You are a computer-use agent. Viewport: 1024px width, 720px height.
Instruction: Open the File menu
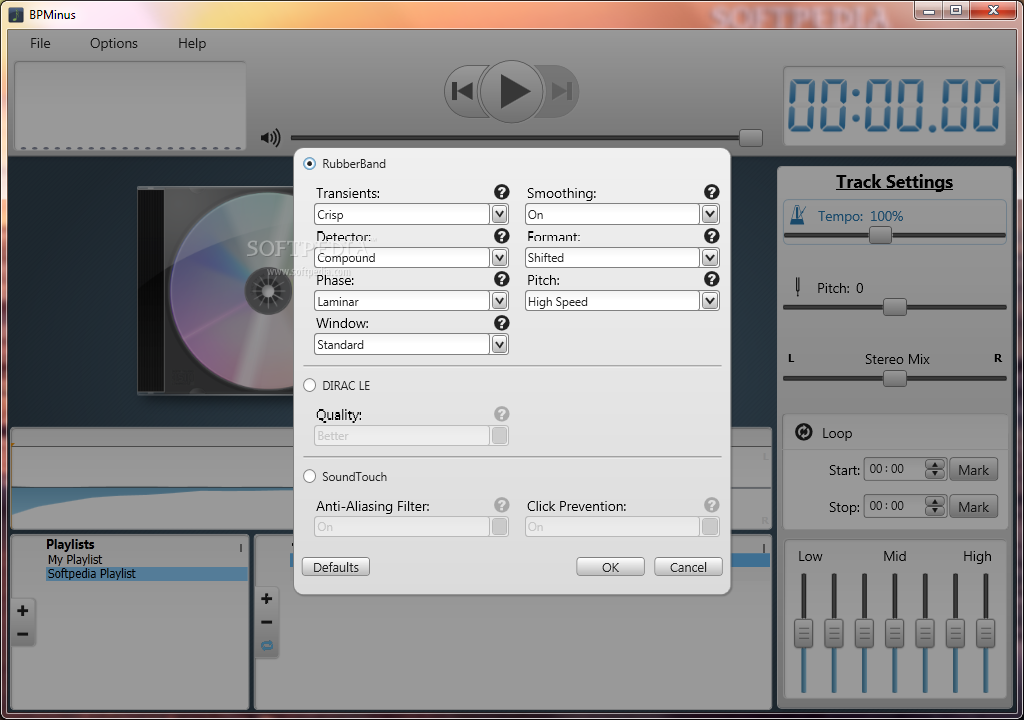[40, 43]
